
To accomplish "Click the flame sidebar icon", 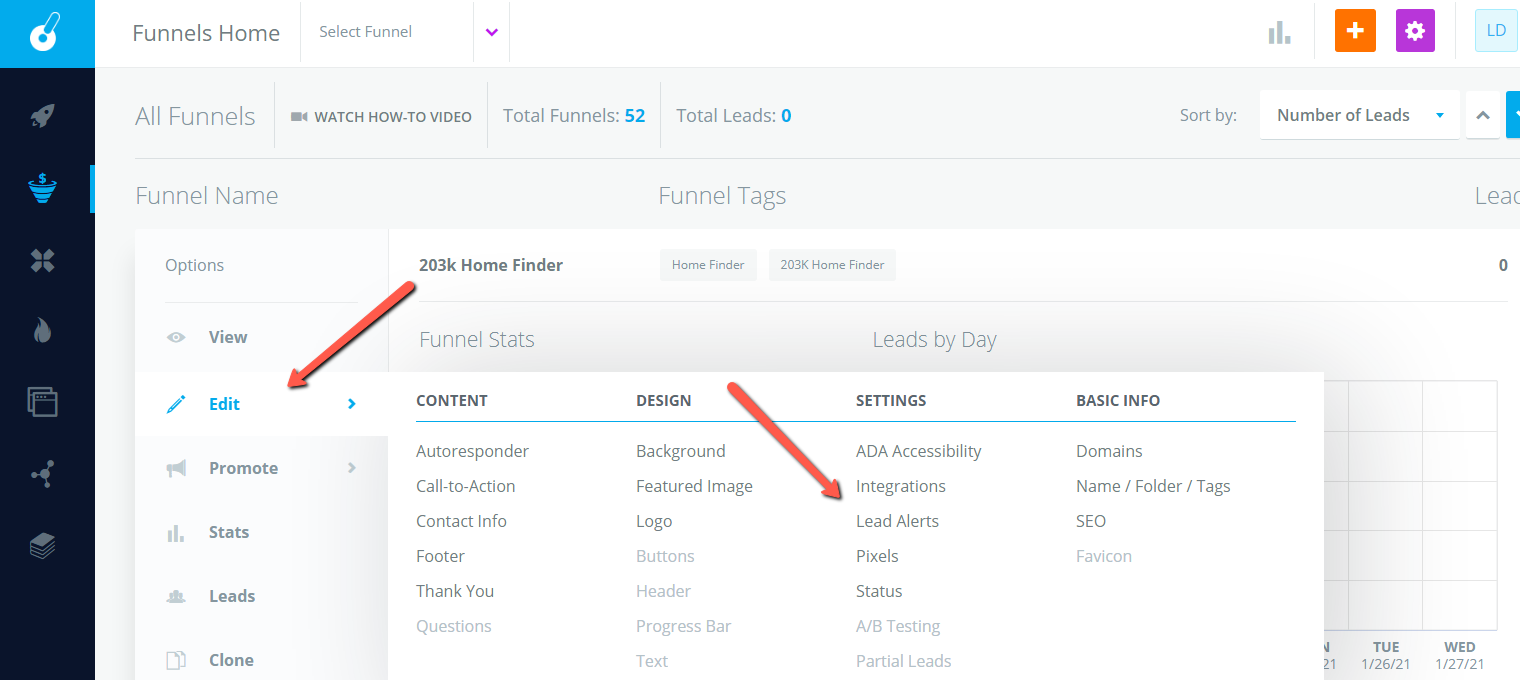I will point(42,331).
